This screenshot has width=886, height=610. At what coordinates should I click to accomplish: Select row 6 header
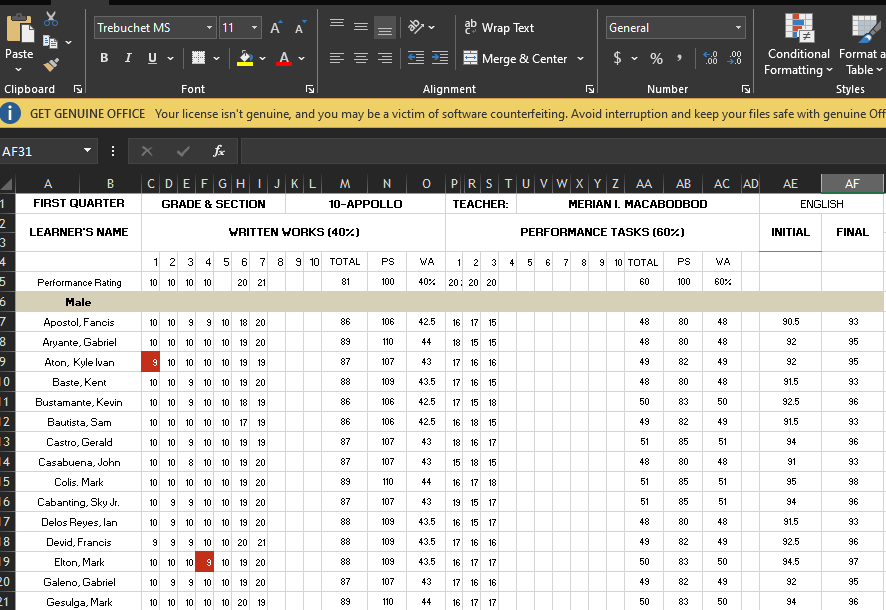(x=5, y=302)
